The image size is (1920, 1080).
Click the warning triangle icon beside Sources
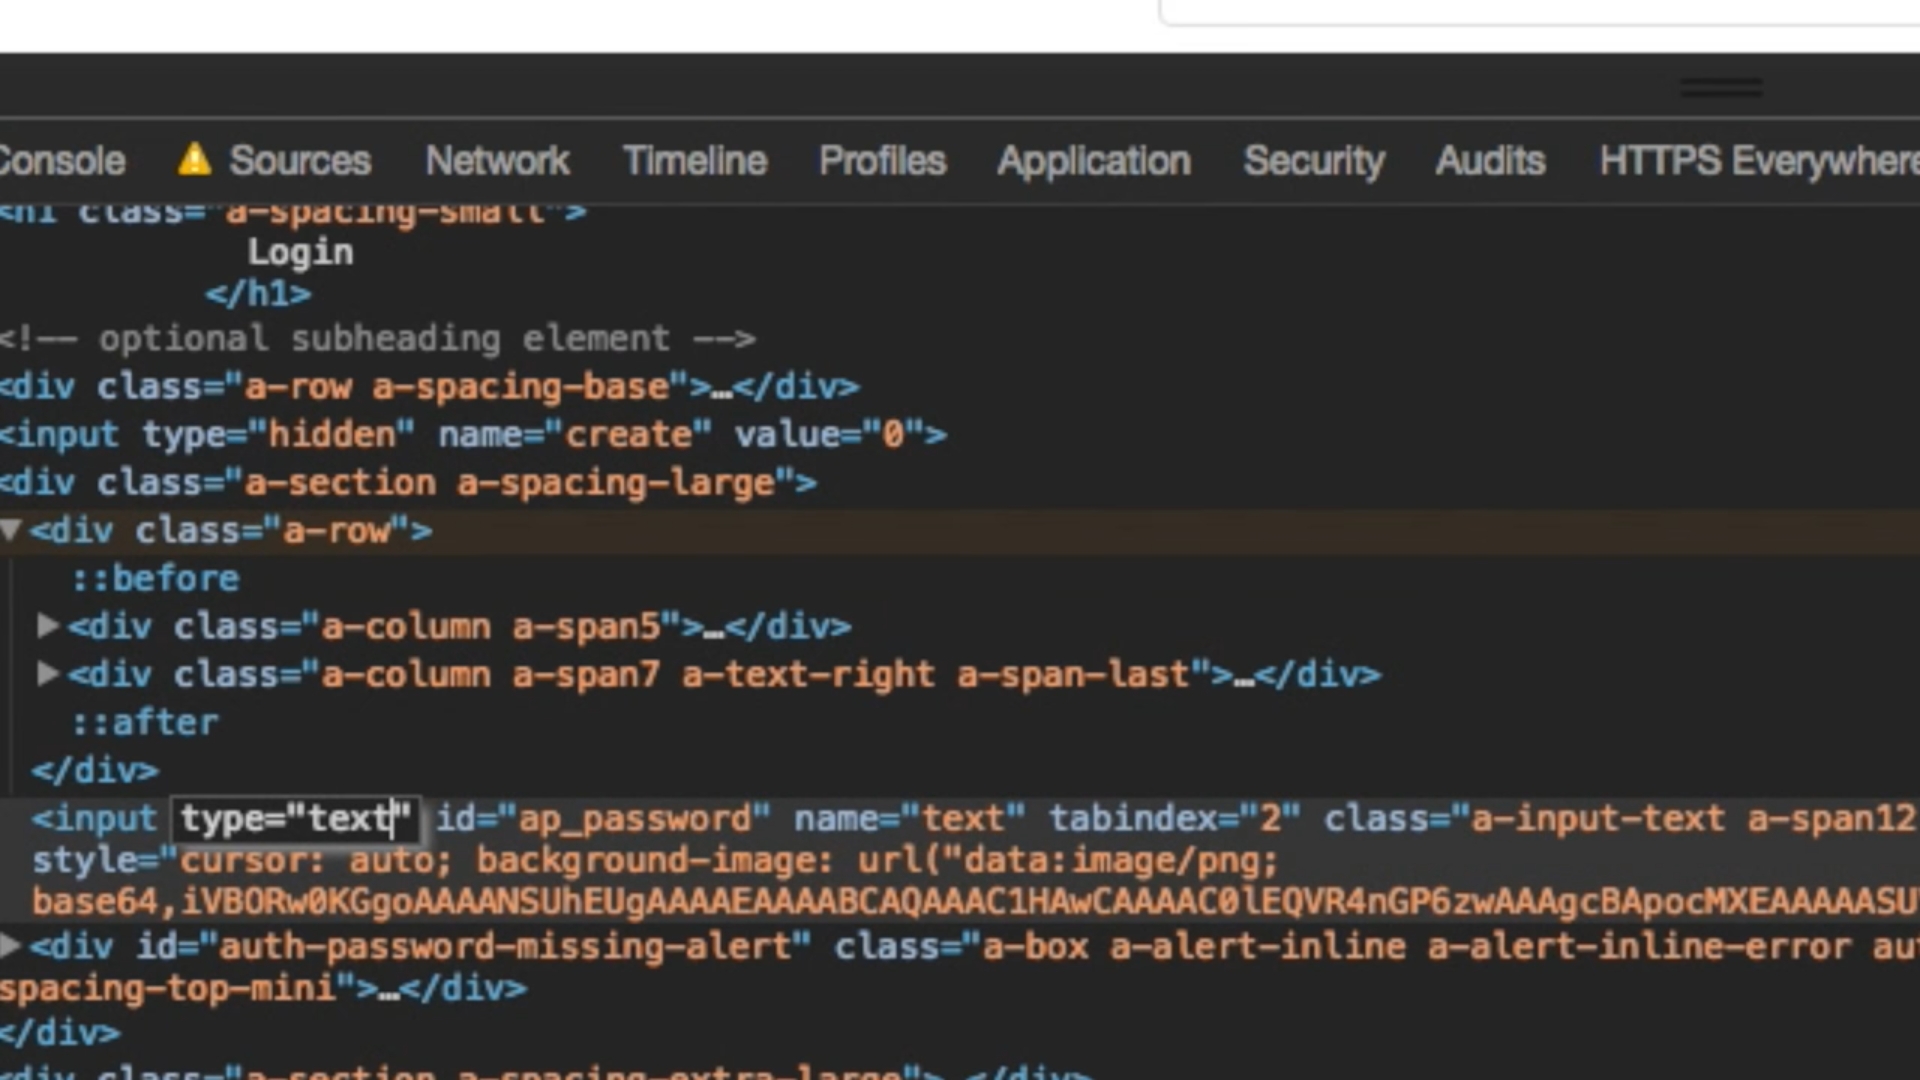194,160
